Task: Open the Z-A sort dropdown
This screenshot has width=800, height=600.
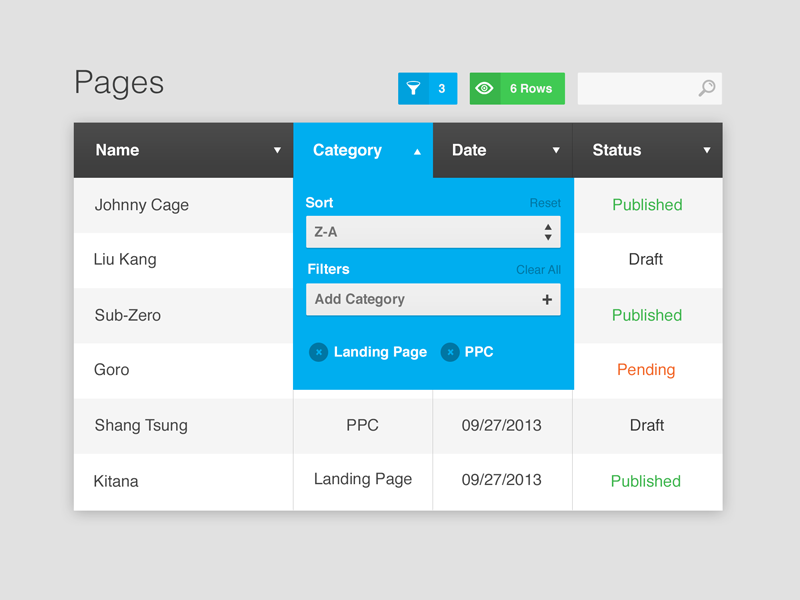Action: 433,231
